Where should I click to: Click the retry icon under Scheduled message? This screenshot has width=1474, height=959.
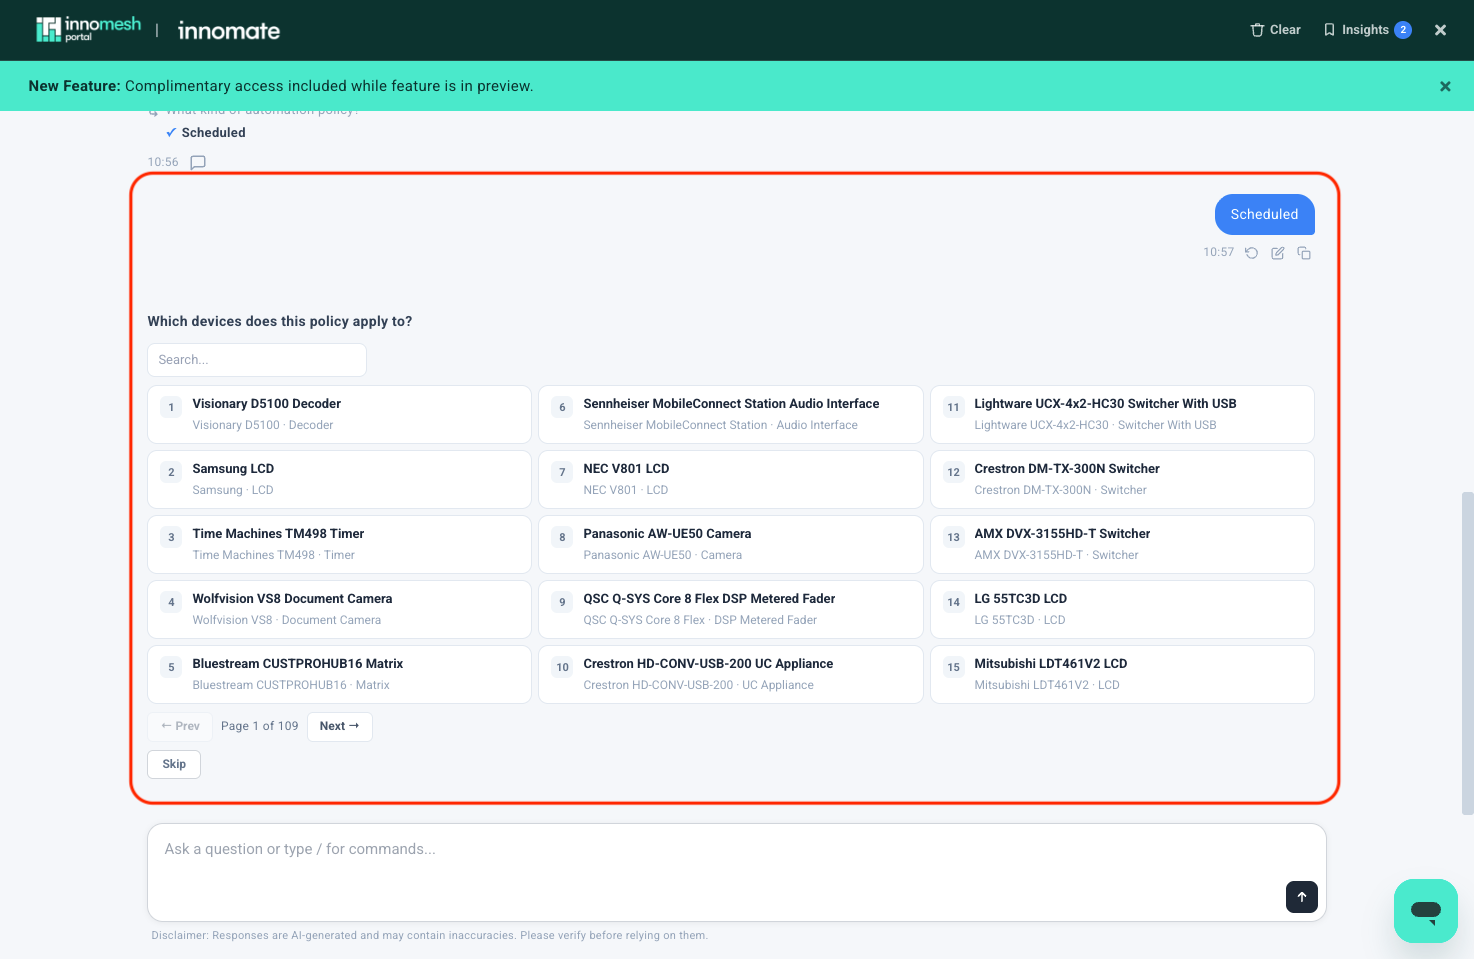(1251, 253)
